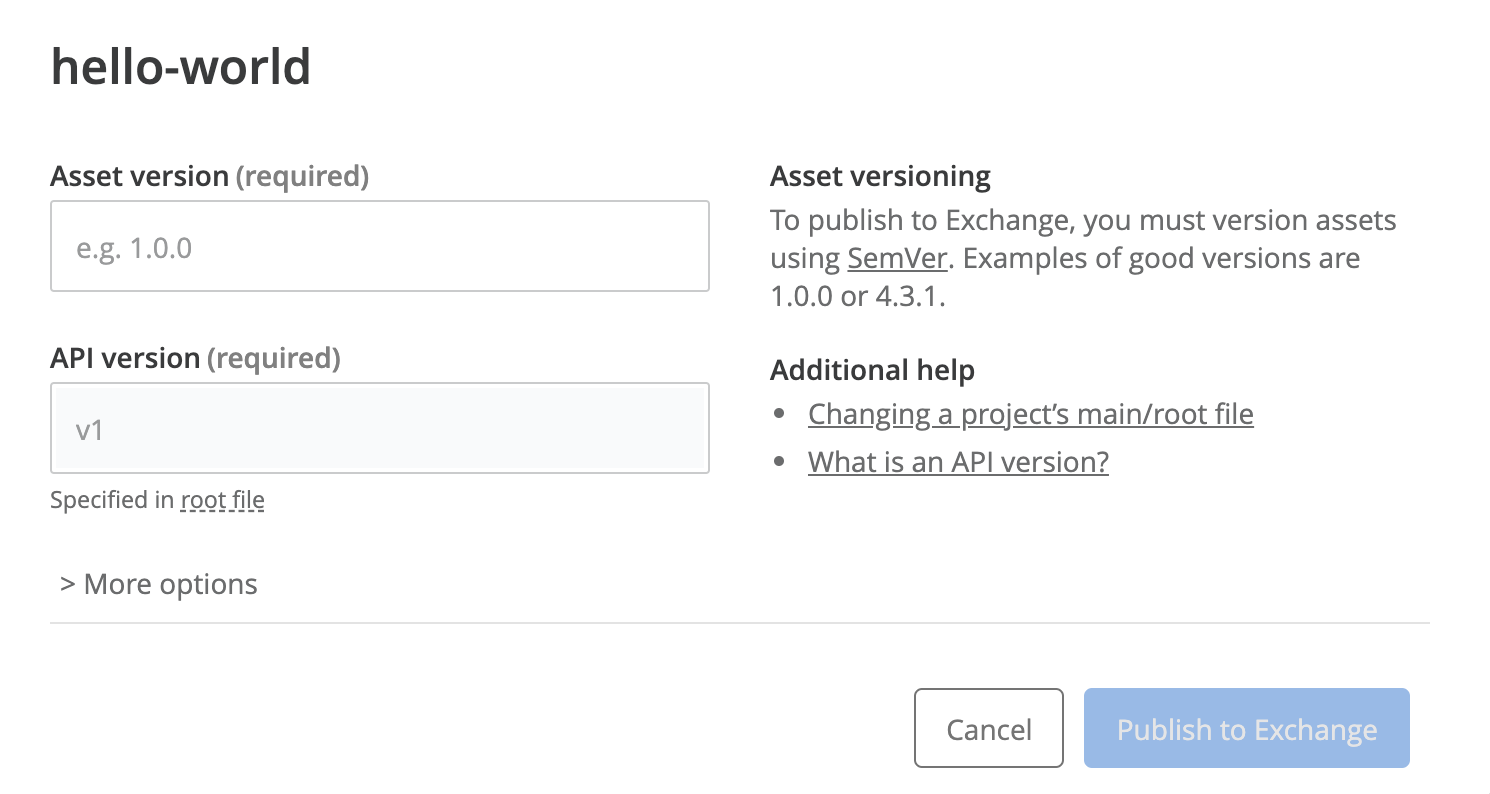Click the chevron next to More options
This screenshot has width=1490, height=794.
[66, 583]
